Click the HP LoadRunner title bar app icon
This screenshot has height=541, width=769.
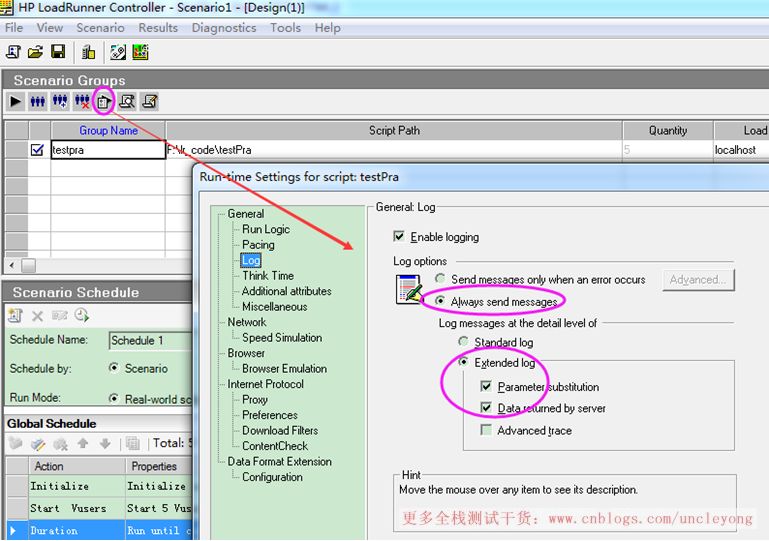6,7
